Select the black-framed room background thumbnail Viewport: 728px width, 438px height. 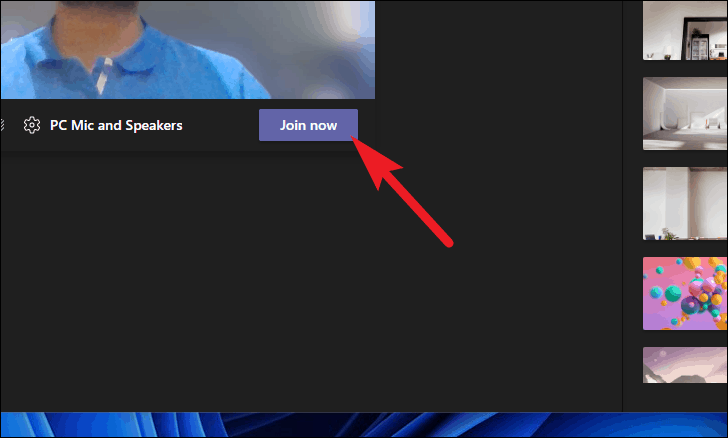[685, 30]
